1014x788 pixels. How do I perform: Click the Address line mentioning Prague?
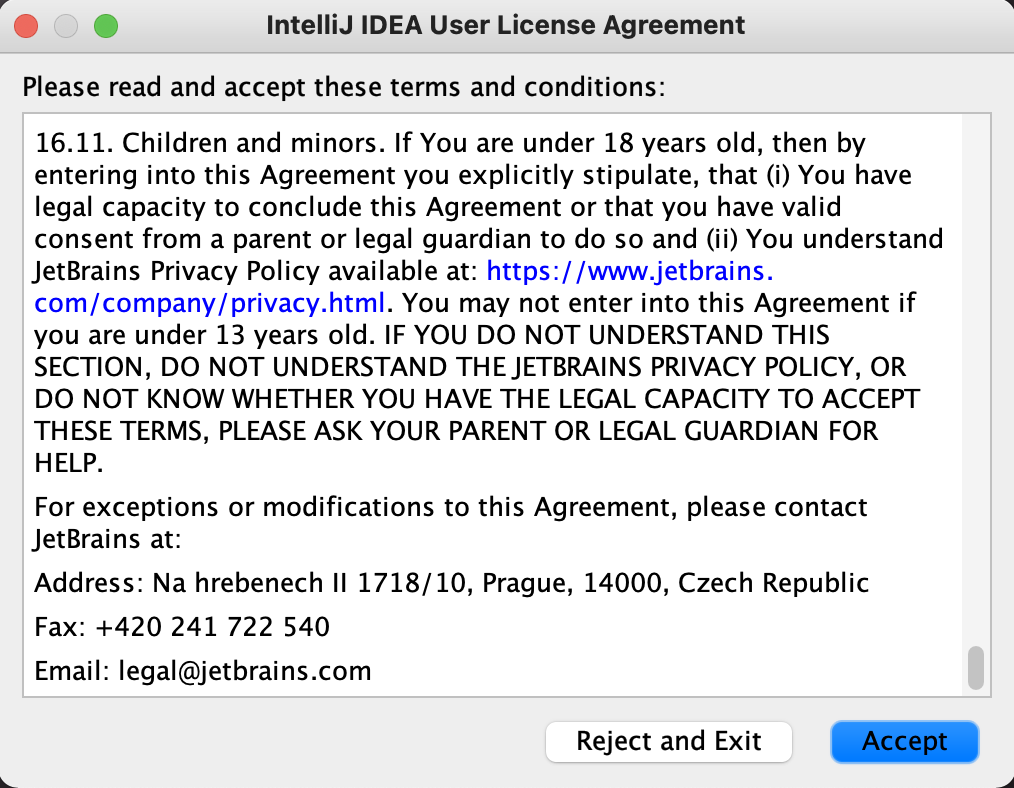[x=451, y=583]
